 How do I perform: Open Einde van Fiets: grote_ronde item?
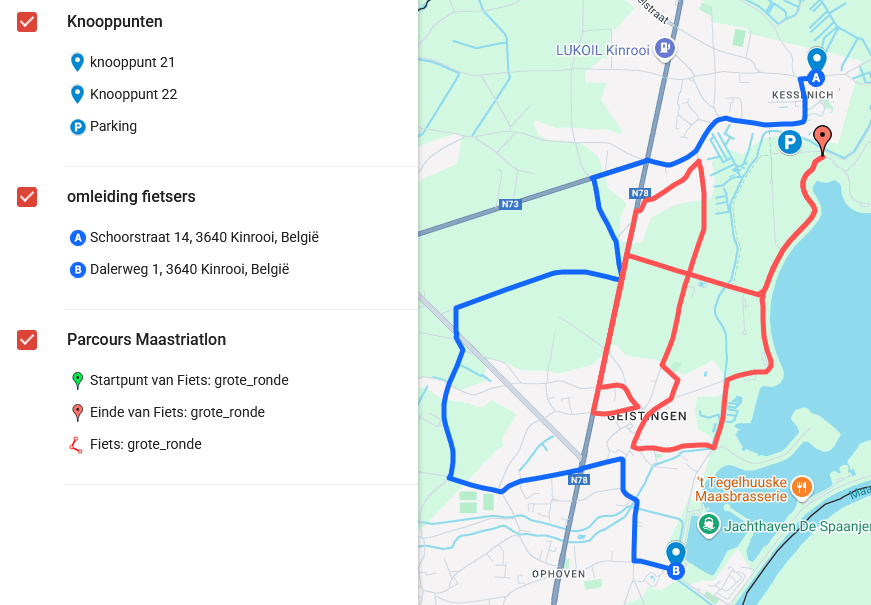[167, 413]
